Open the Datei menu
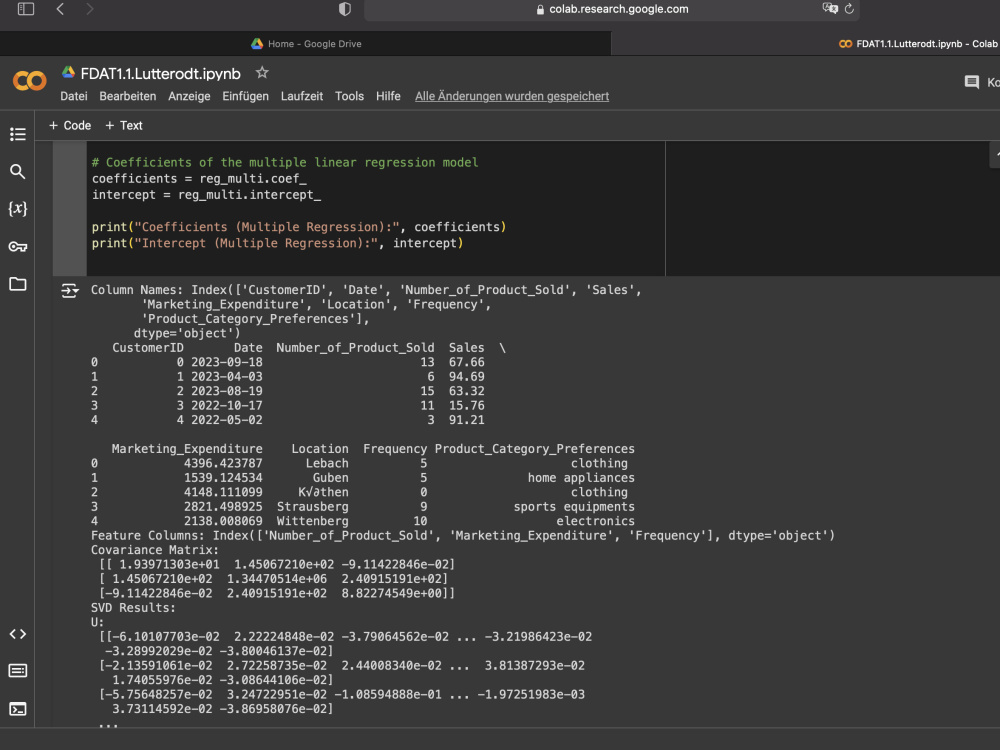1000x750 pixels. pos(74,96)
